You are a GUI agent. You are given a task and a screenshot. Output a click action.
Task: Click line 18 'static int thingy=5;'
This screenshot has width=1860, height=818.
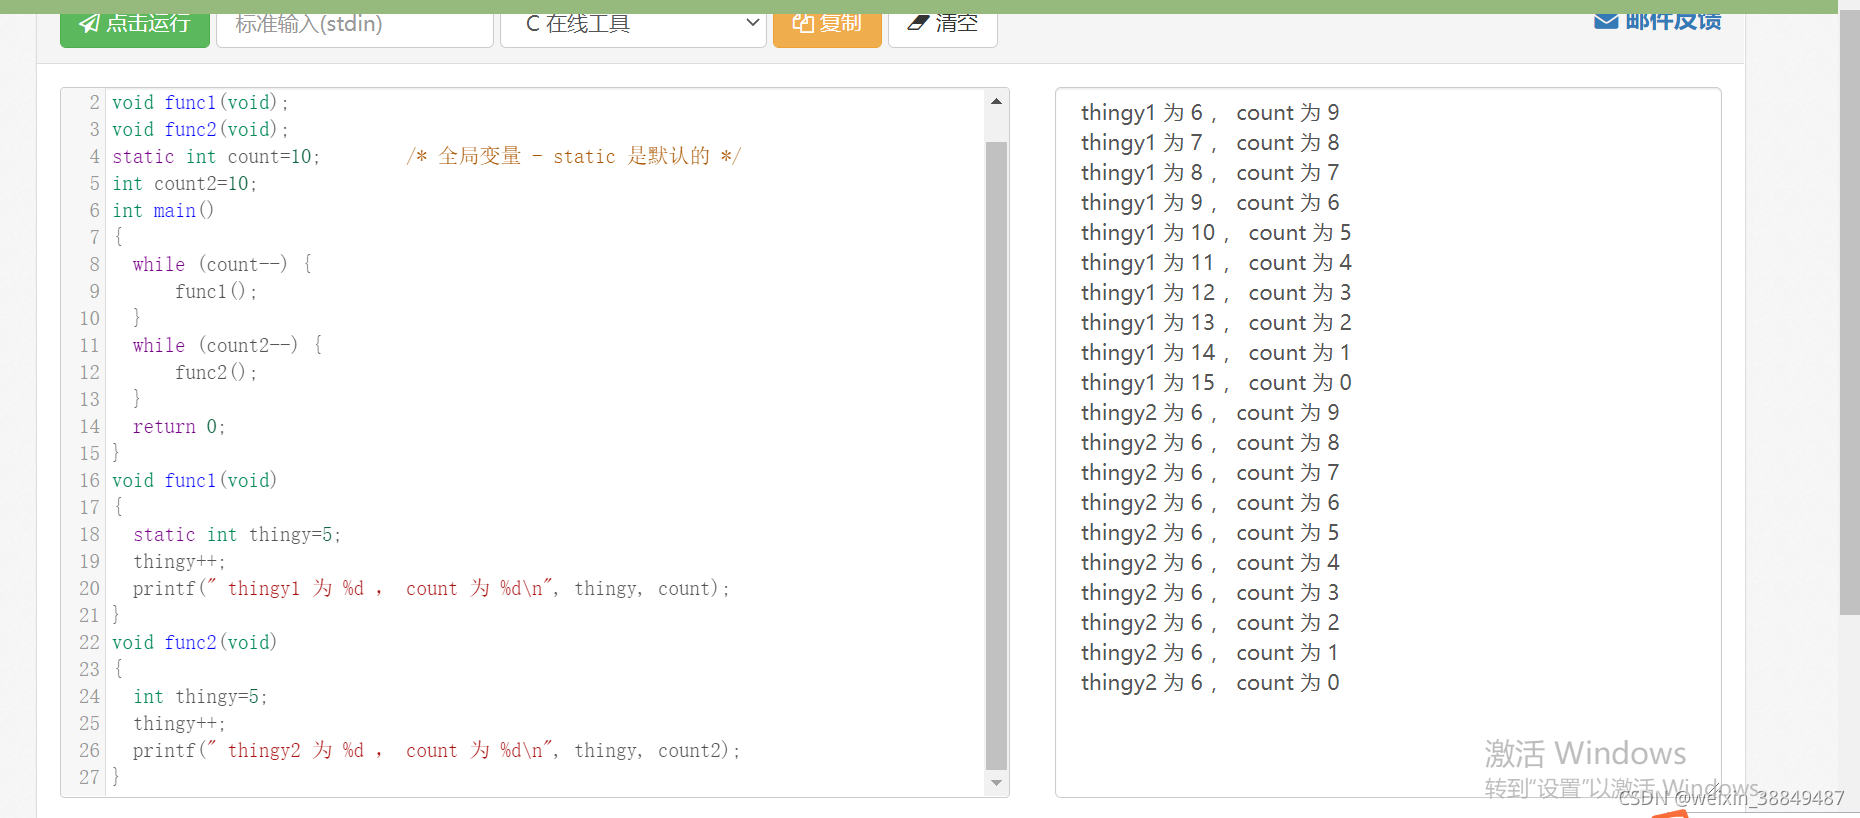coord(237,534)
